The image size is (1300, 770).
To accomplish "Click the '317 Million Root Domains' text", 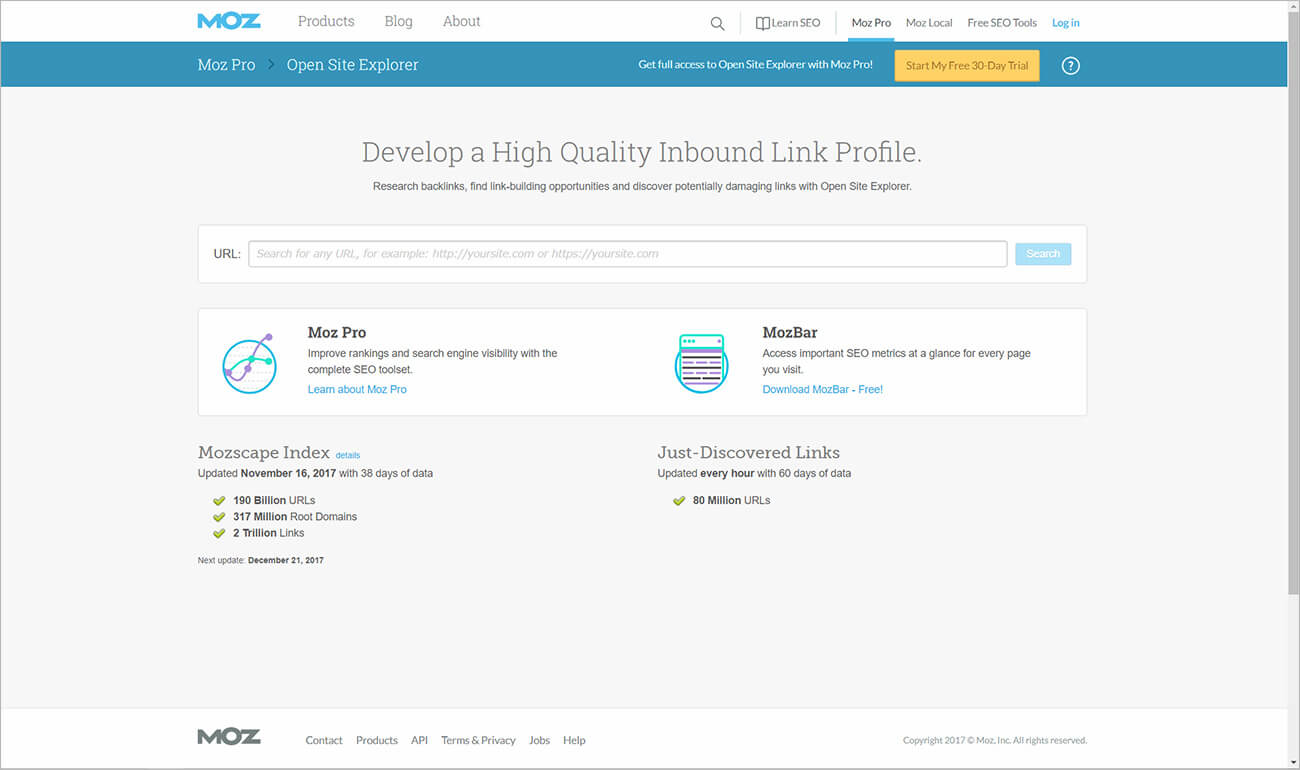I will [295, 517].
